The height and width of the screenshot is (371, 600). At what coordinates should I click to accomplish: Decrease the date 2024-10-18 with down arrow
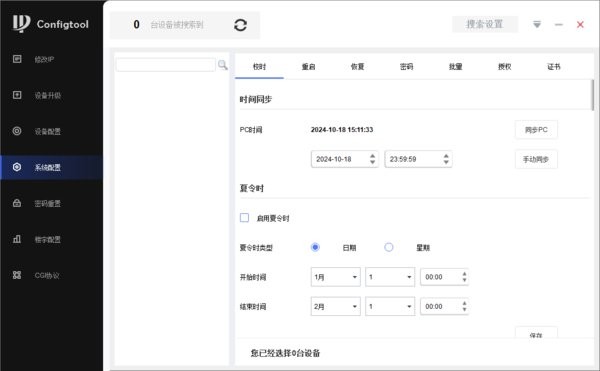point(372,162)
